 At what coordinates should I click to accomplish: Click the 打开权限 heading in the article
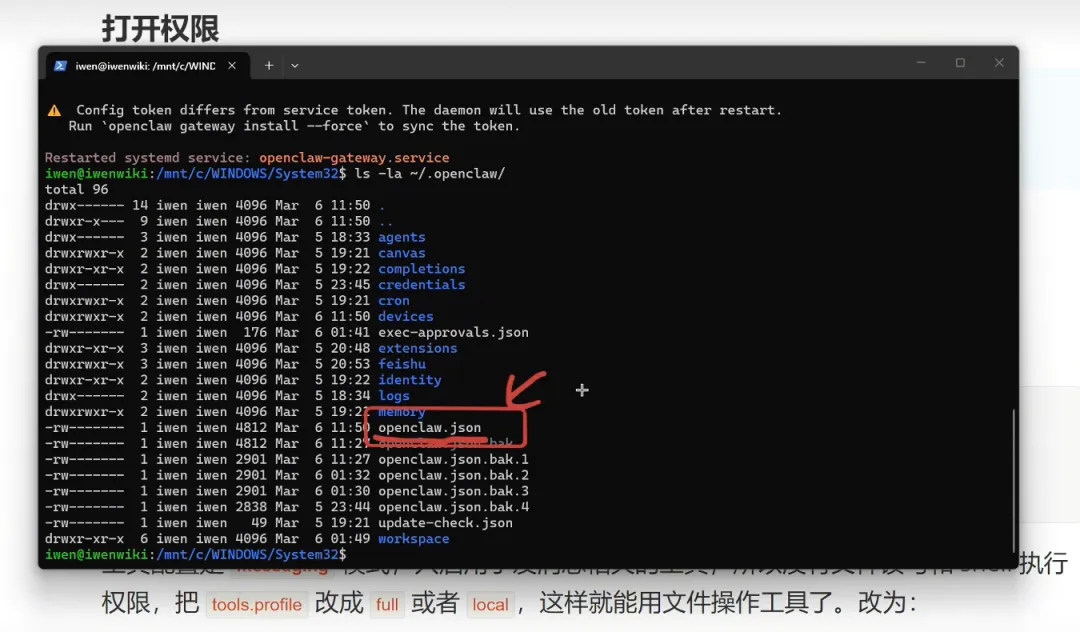click(x=160, y=28)
